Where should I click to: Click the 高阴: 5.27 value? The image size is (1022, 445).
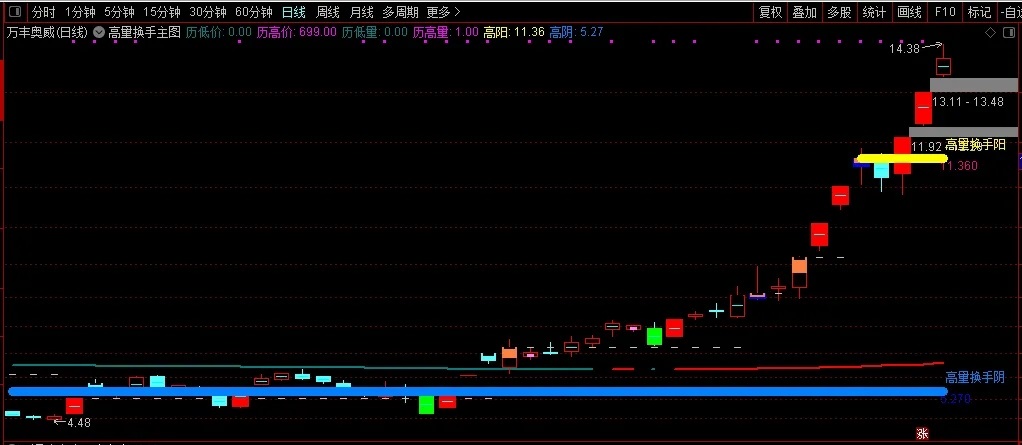pos(576,32)
